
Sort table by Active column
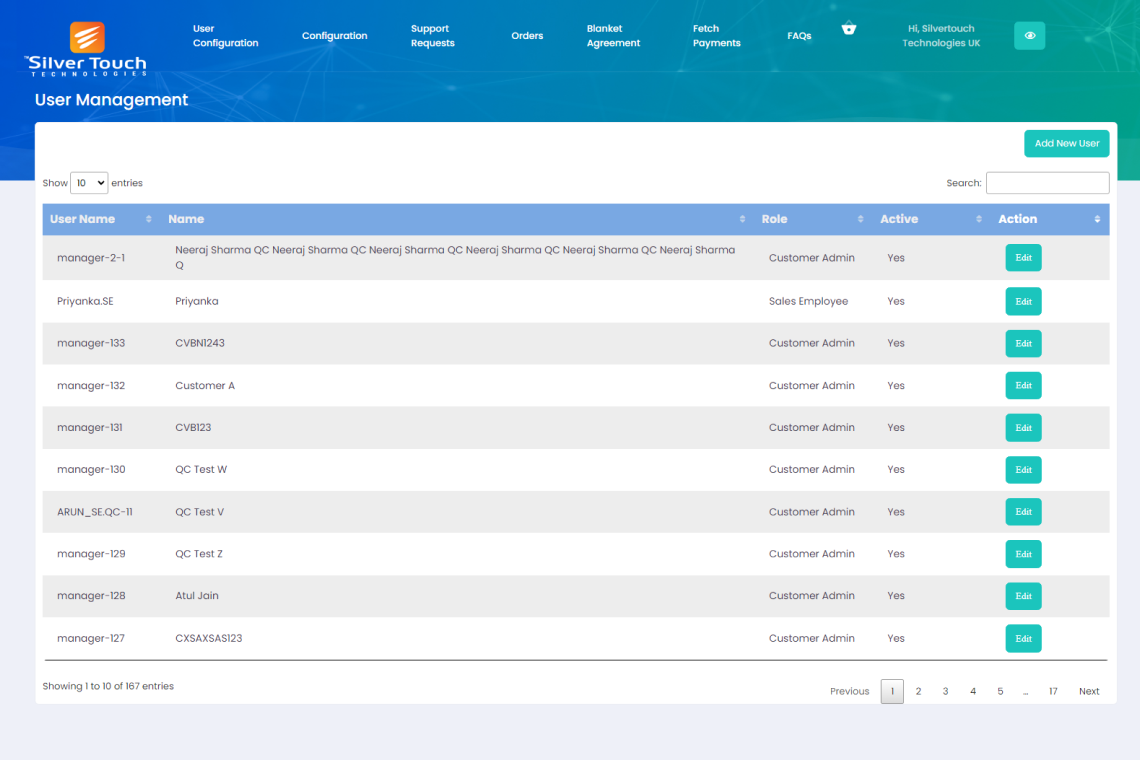pyautogui.click(x=931, y=219)
